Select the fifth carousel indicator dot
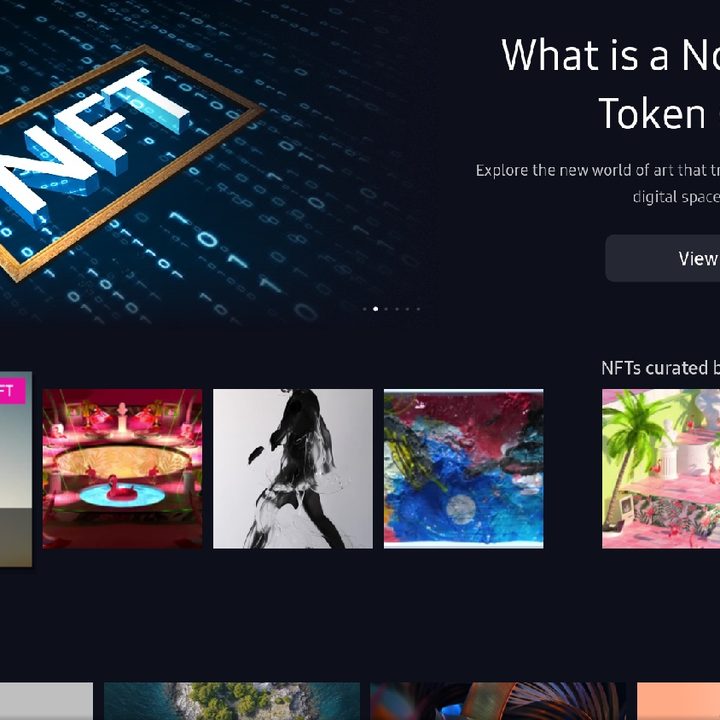 [x=408, y=309]
